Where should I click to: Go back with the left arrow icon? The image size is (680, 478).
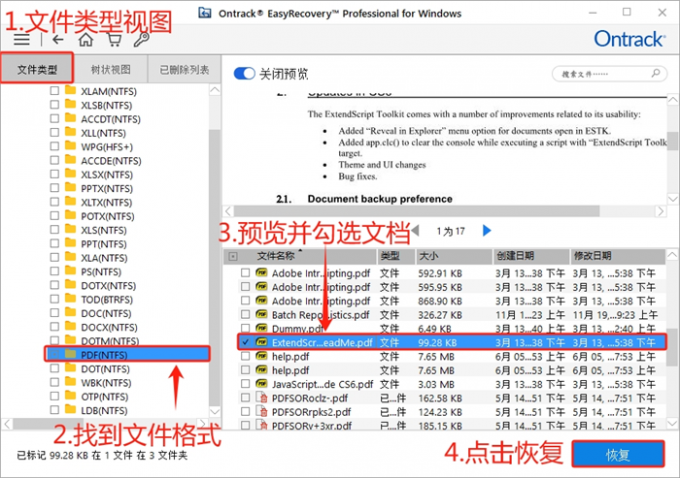point(58,40)
